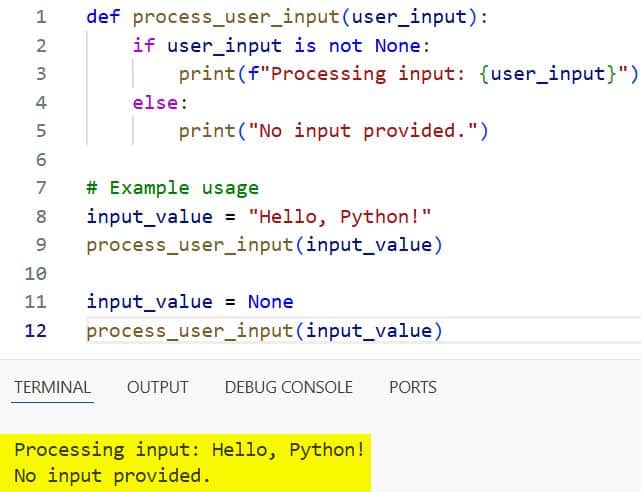Click the 'else:' keyword on line 4

coord(160,103)
